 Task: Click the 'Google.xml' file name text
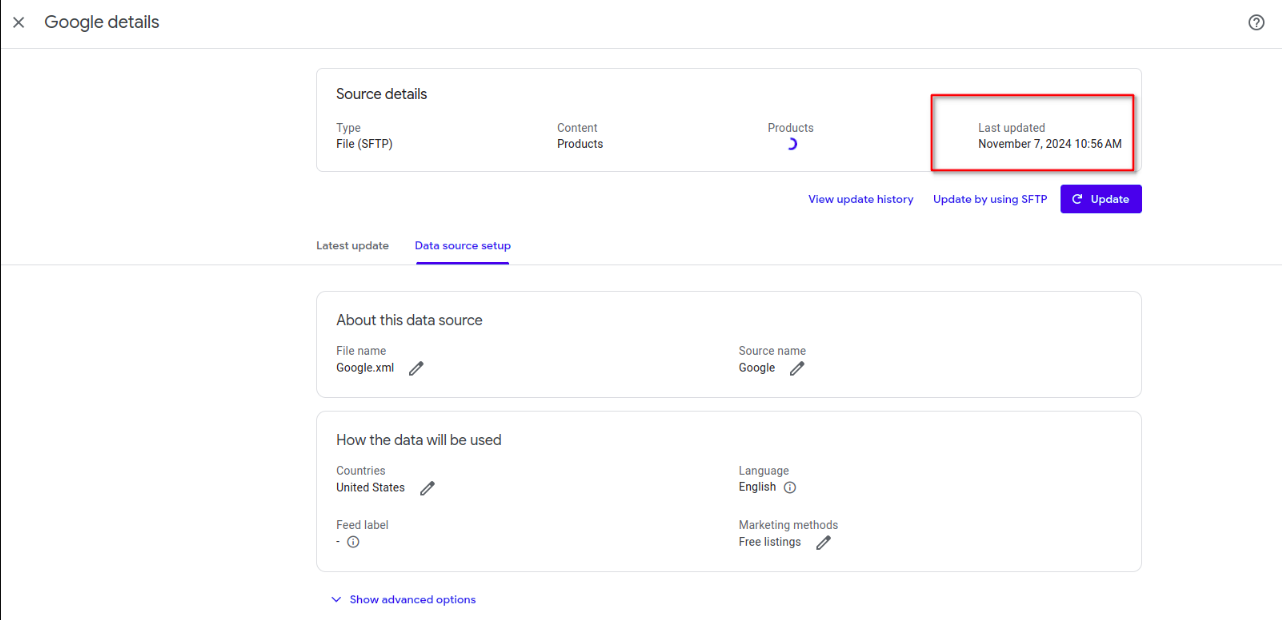tap(365, 368)
